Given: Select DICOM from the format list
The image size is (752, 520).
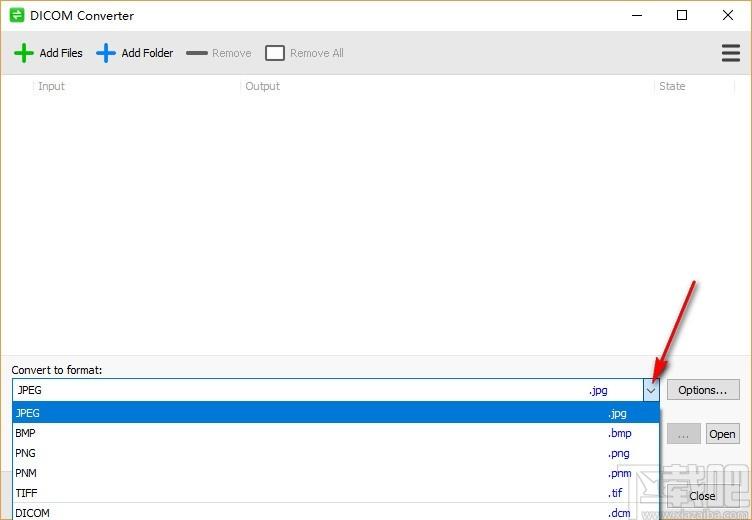Looking at the screenshot, I should (x=336, y=512).
